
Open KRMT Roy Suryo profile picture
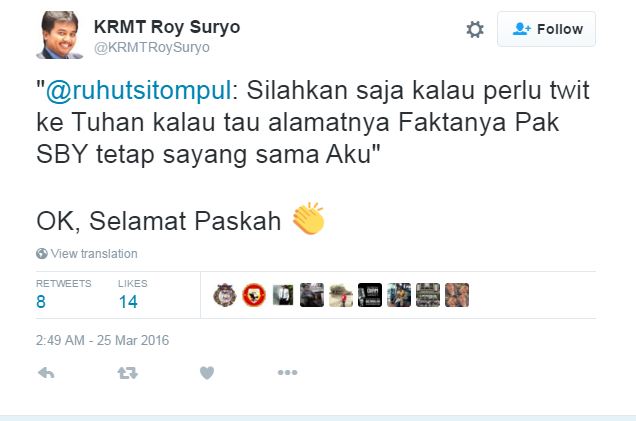[x=60, y=35]
